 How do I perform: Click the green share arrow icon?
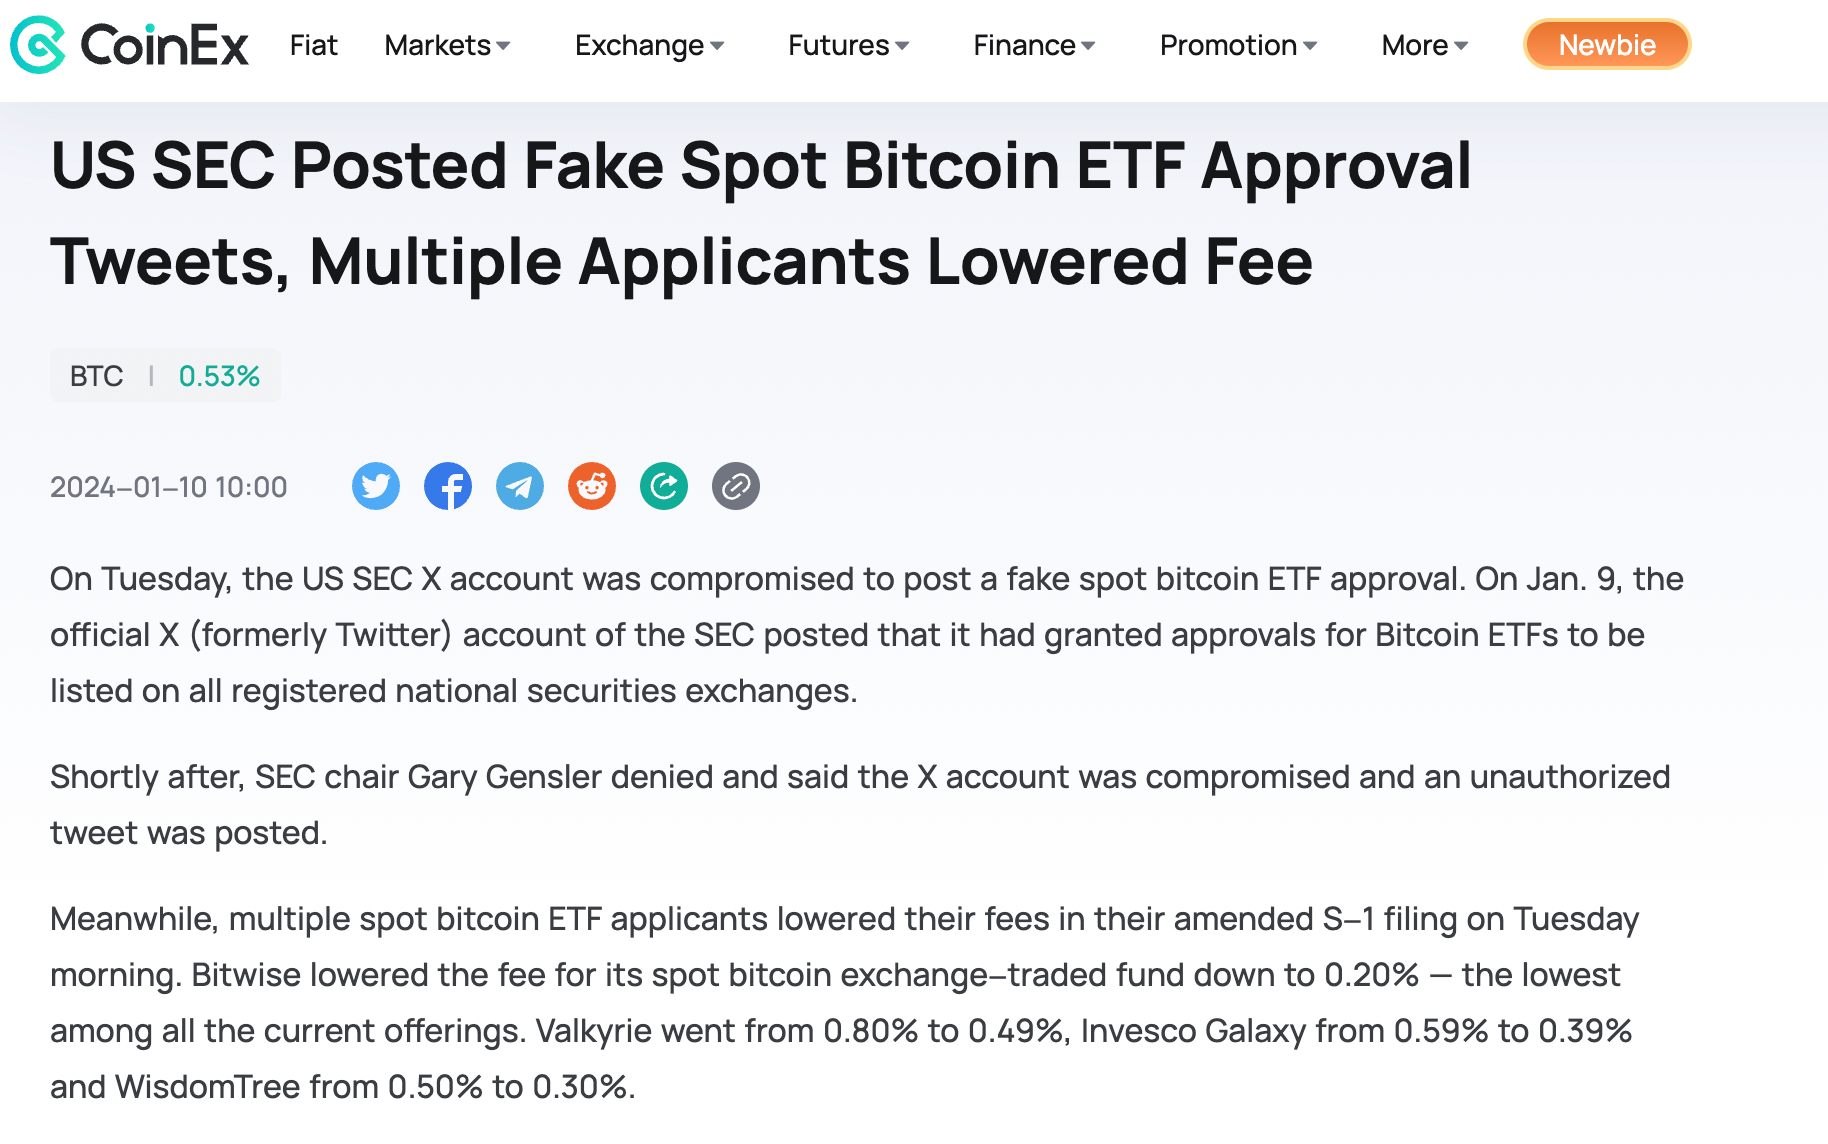pyautogui.click(x=664, y=487)
